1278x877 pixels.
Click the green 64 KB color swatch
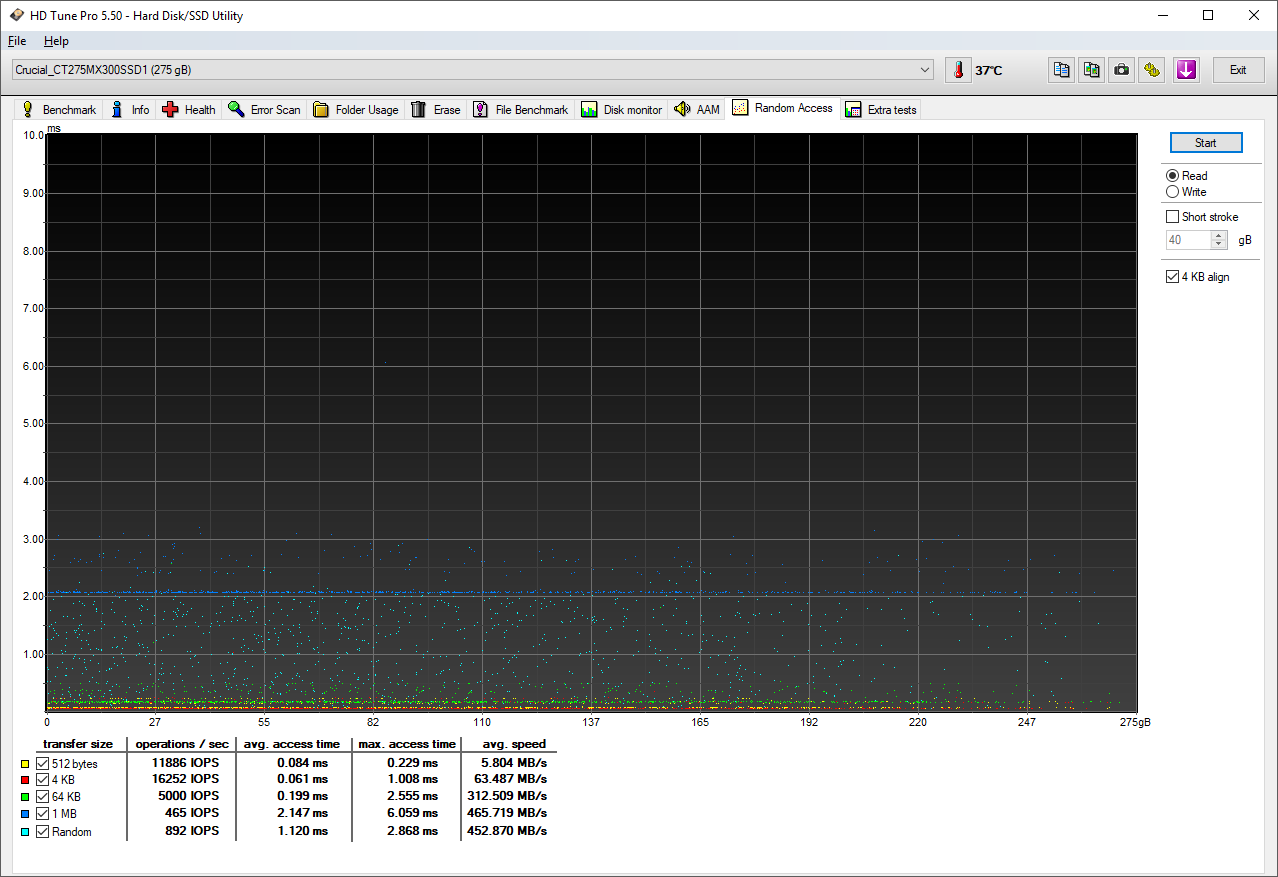point(24,797)
